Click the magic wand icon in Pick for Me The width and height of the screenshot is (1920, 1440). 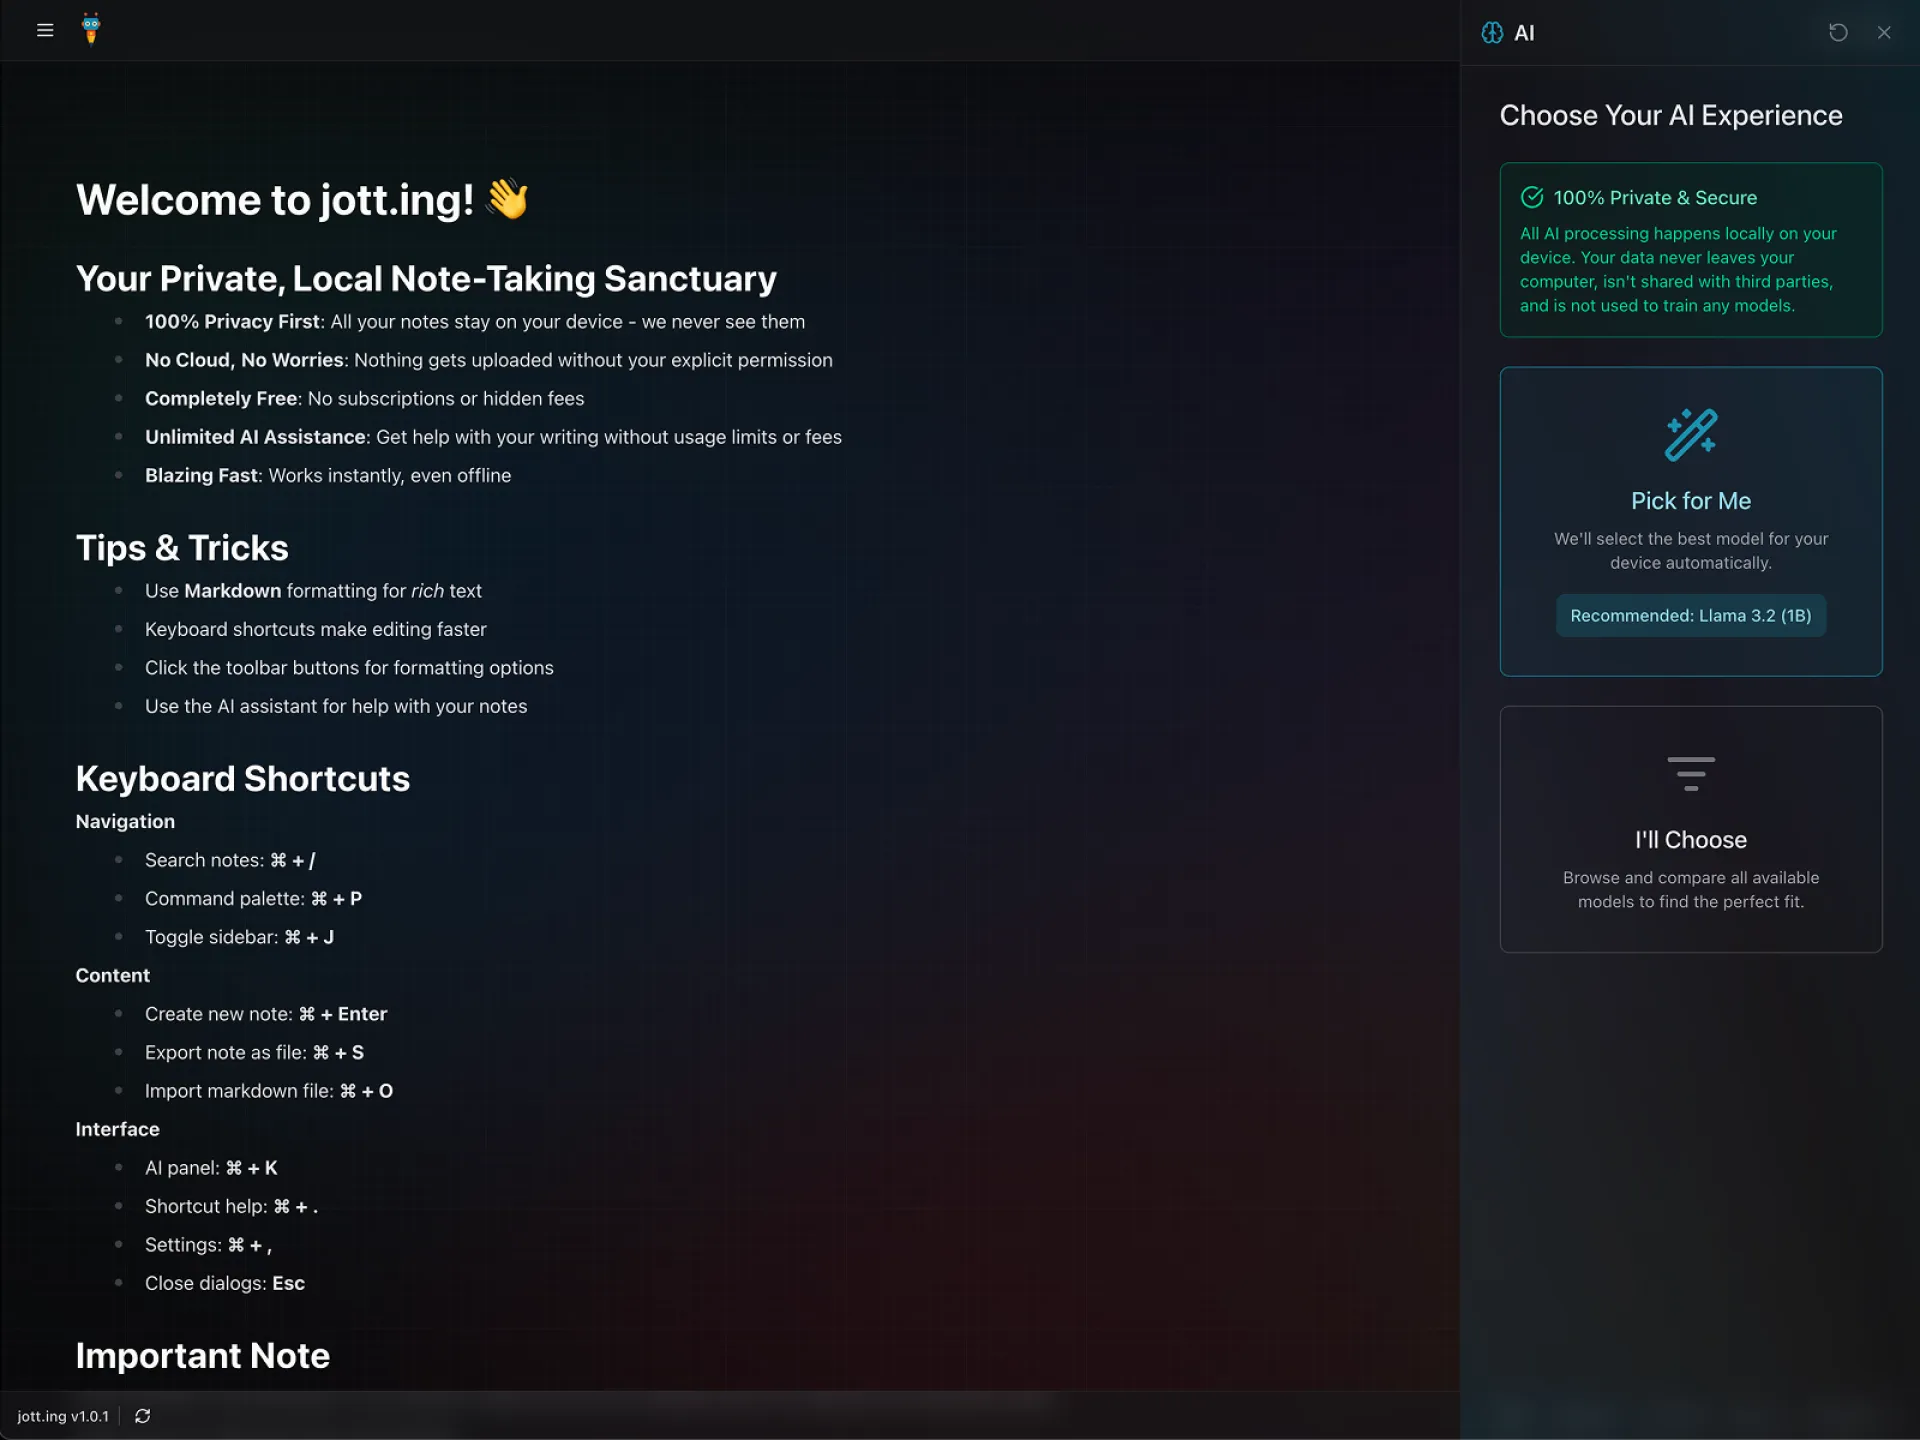click(x=1690, y=435)
